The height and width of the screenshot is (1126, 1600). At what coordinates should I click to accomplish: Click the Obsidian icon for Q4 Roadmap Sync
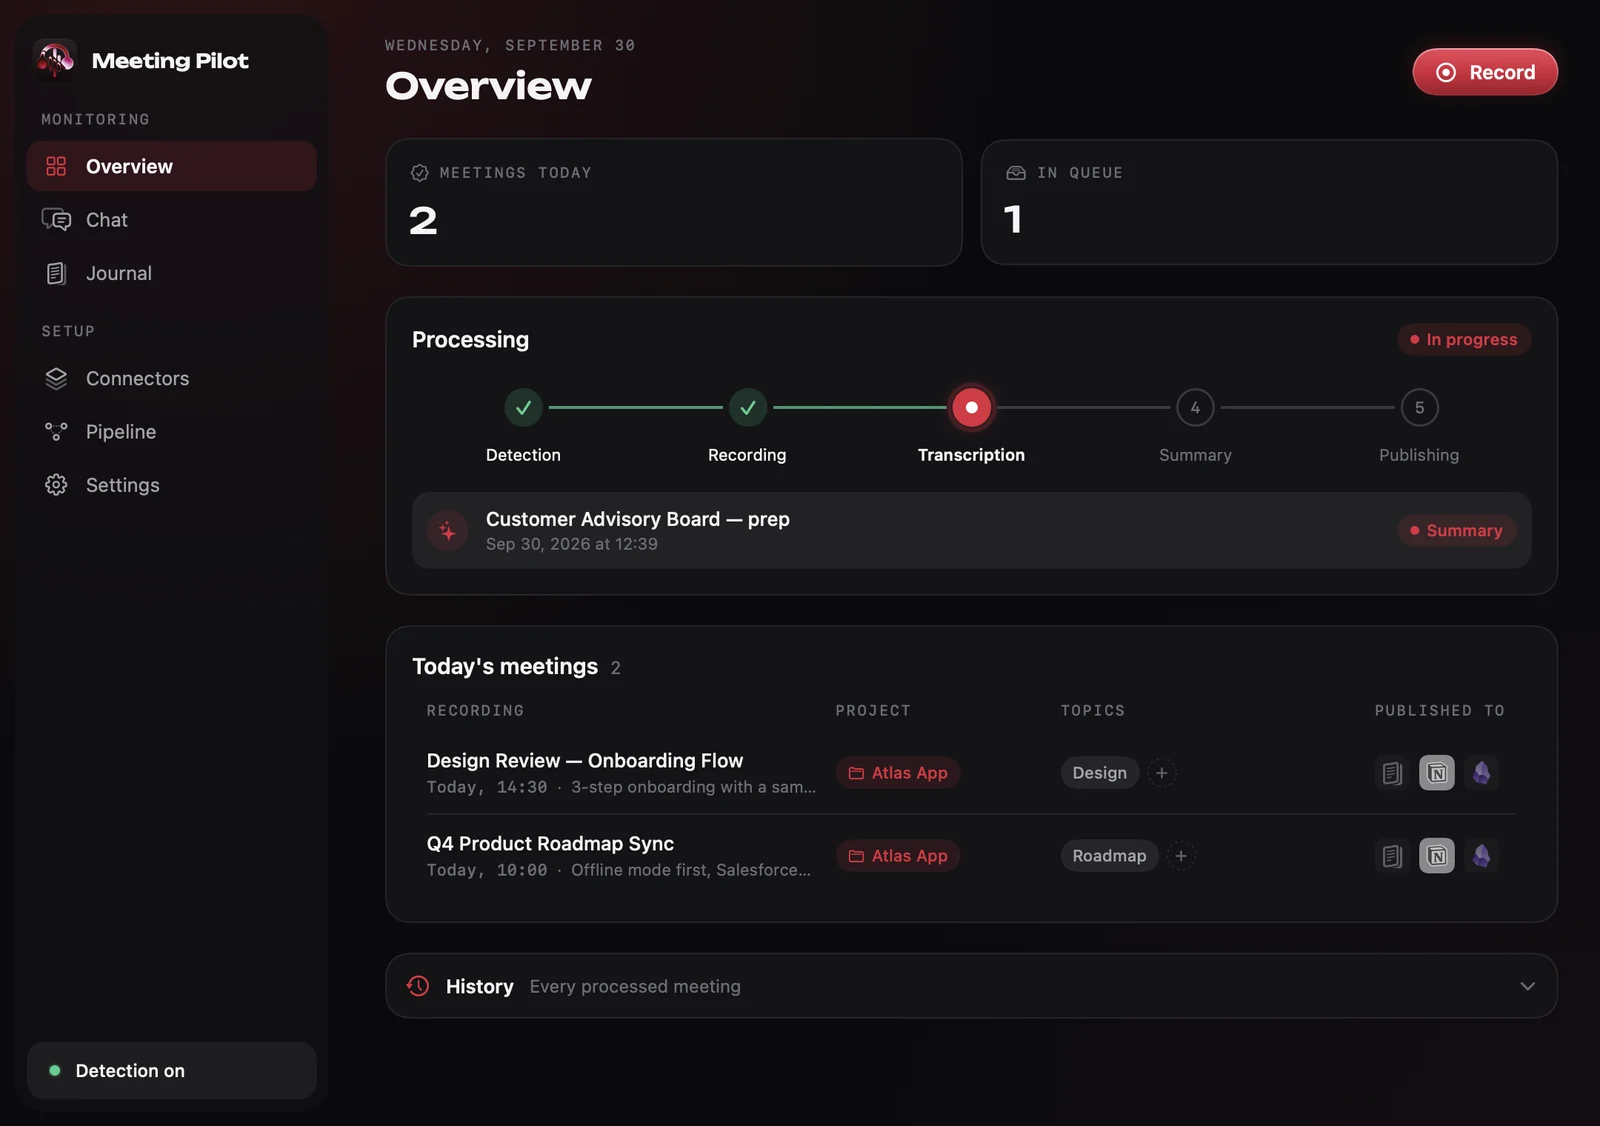[x=1481, y=855]
